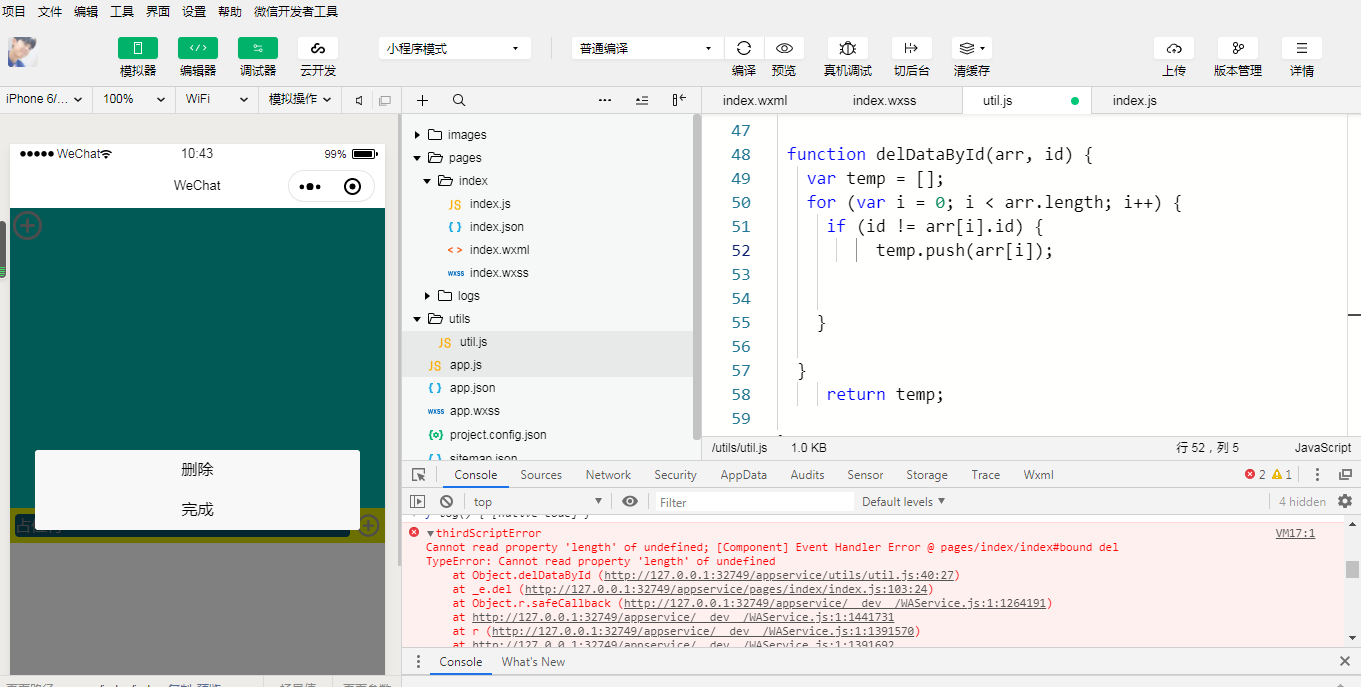Screen dimensions: 1361x687
Task: Click the 切后台 switch background icon
Action: [x=911, y=48]
